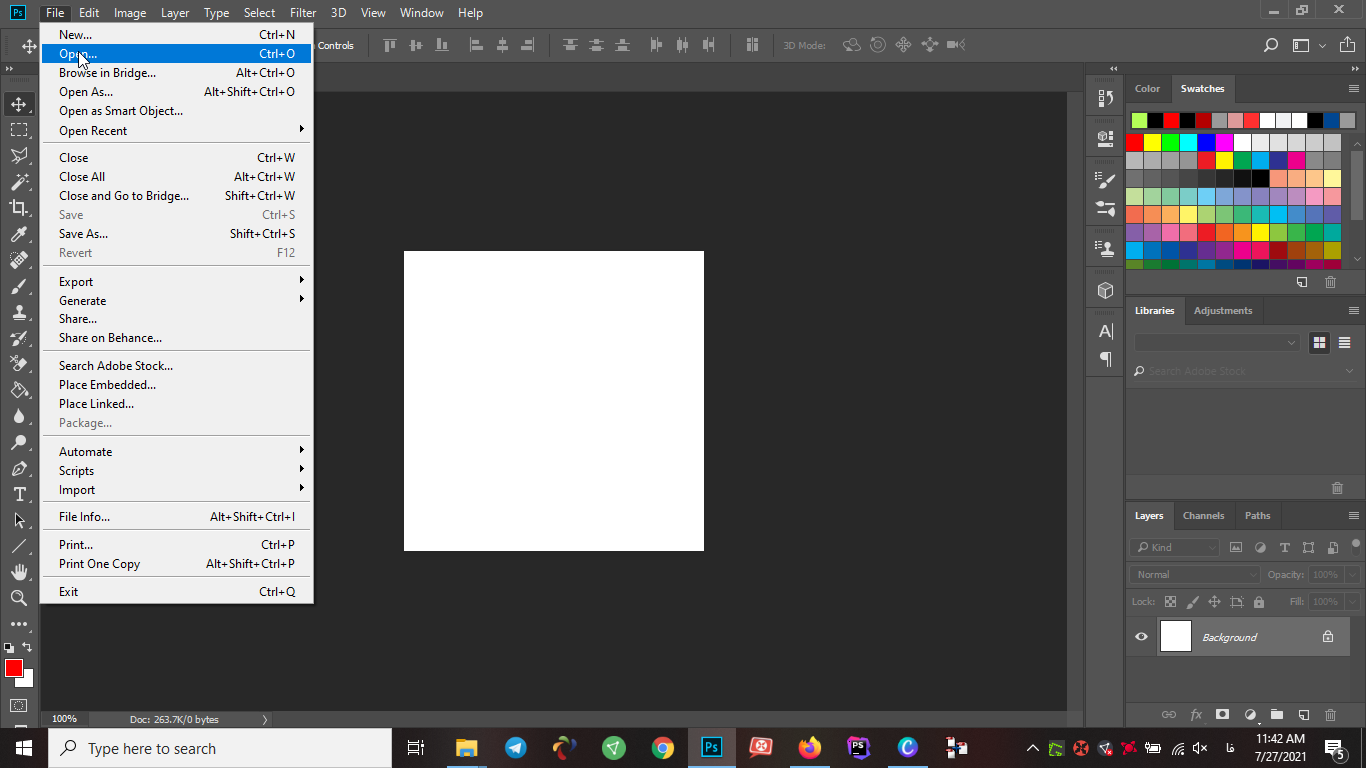Expand the Open Recent submenu
The image size is (1366, 768).
177,130
